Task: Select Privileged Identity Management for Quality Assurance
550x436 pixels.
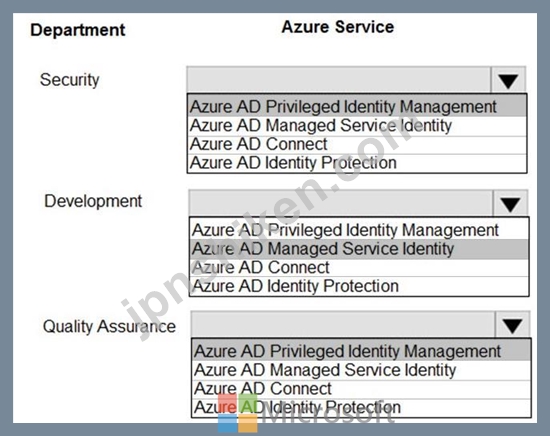Action: click(361, 351)
